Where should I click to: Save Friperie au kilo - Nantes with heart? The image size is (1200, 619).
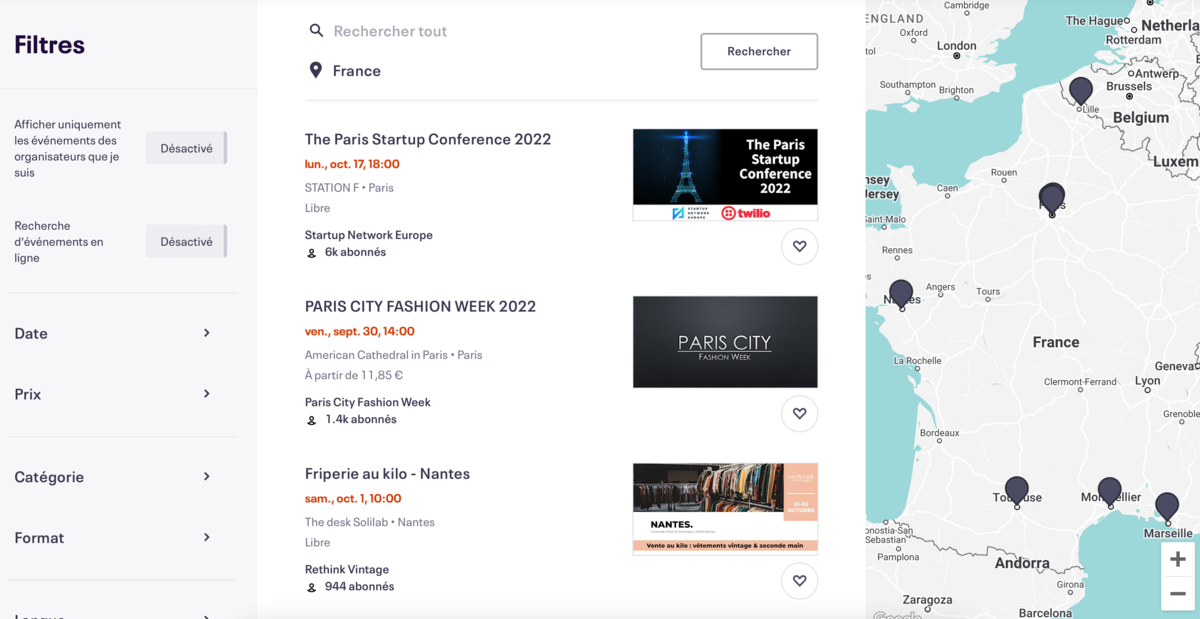(799, 580)
